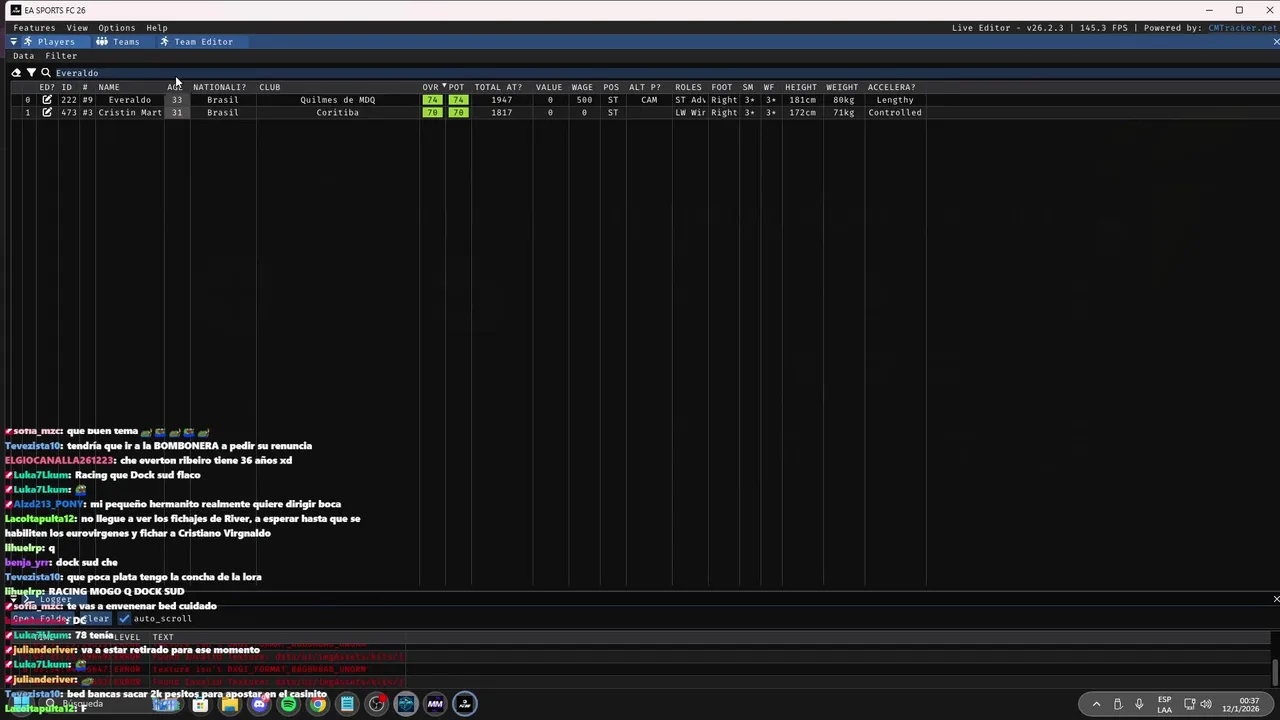Open the edit icon for Everaldo
Viewport: 1280px width, 720px height.
click(47, 100)
